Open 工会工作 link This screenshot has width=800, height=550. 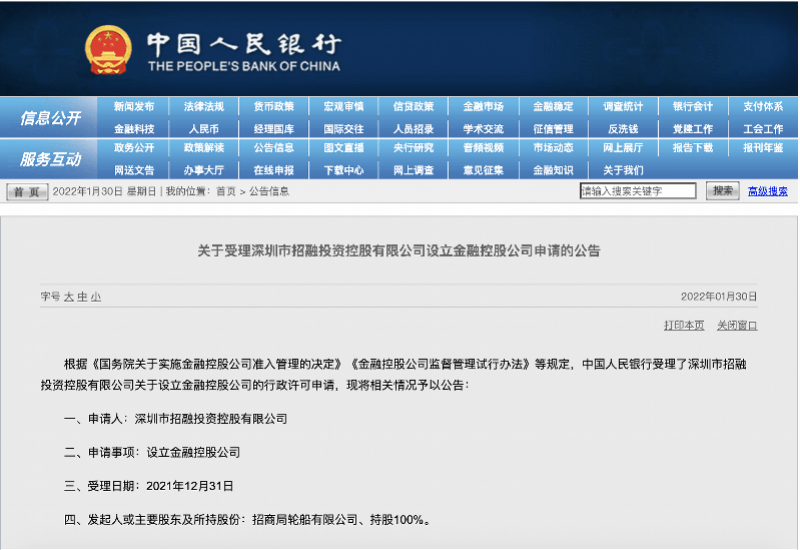click(763, 129)
